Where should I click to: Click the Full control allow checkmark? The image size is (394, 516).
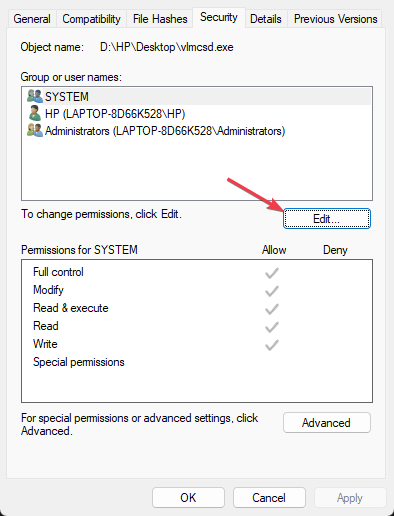(272, 273)
